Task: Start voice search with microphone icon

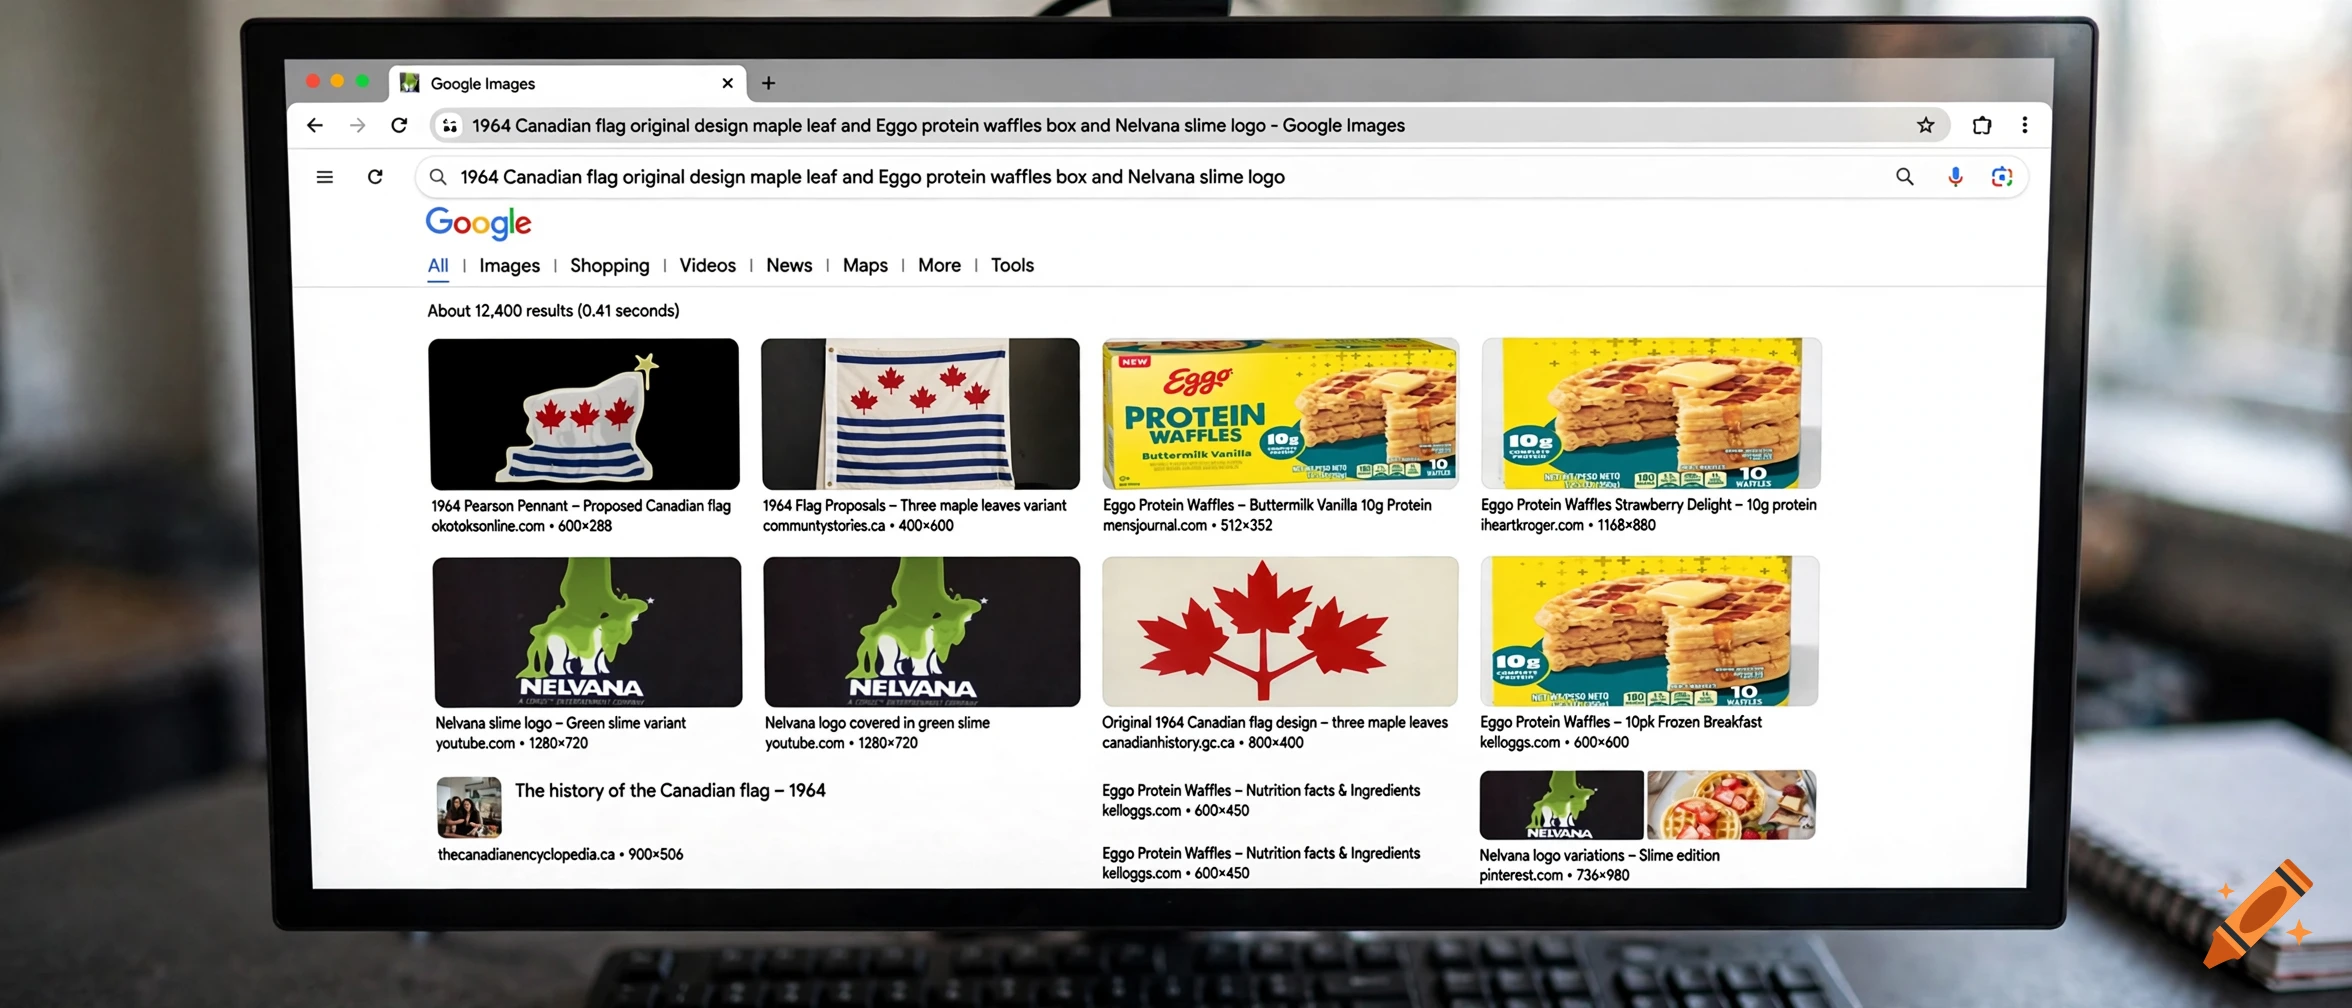Action: pyautogui.click(x=1955, y=177)
